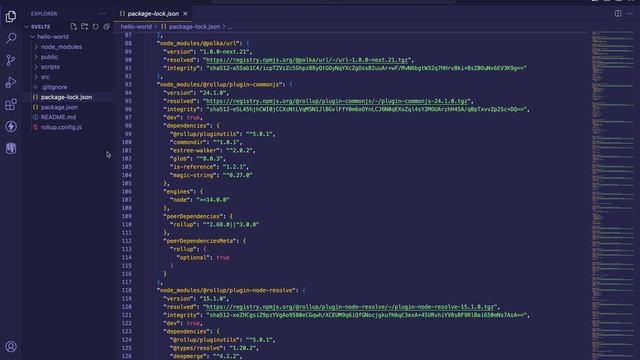This screenshot has height=360, width=640.
Task: Click the "estree-walker" dependency line
Action: tap(213, 151)
